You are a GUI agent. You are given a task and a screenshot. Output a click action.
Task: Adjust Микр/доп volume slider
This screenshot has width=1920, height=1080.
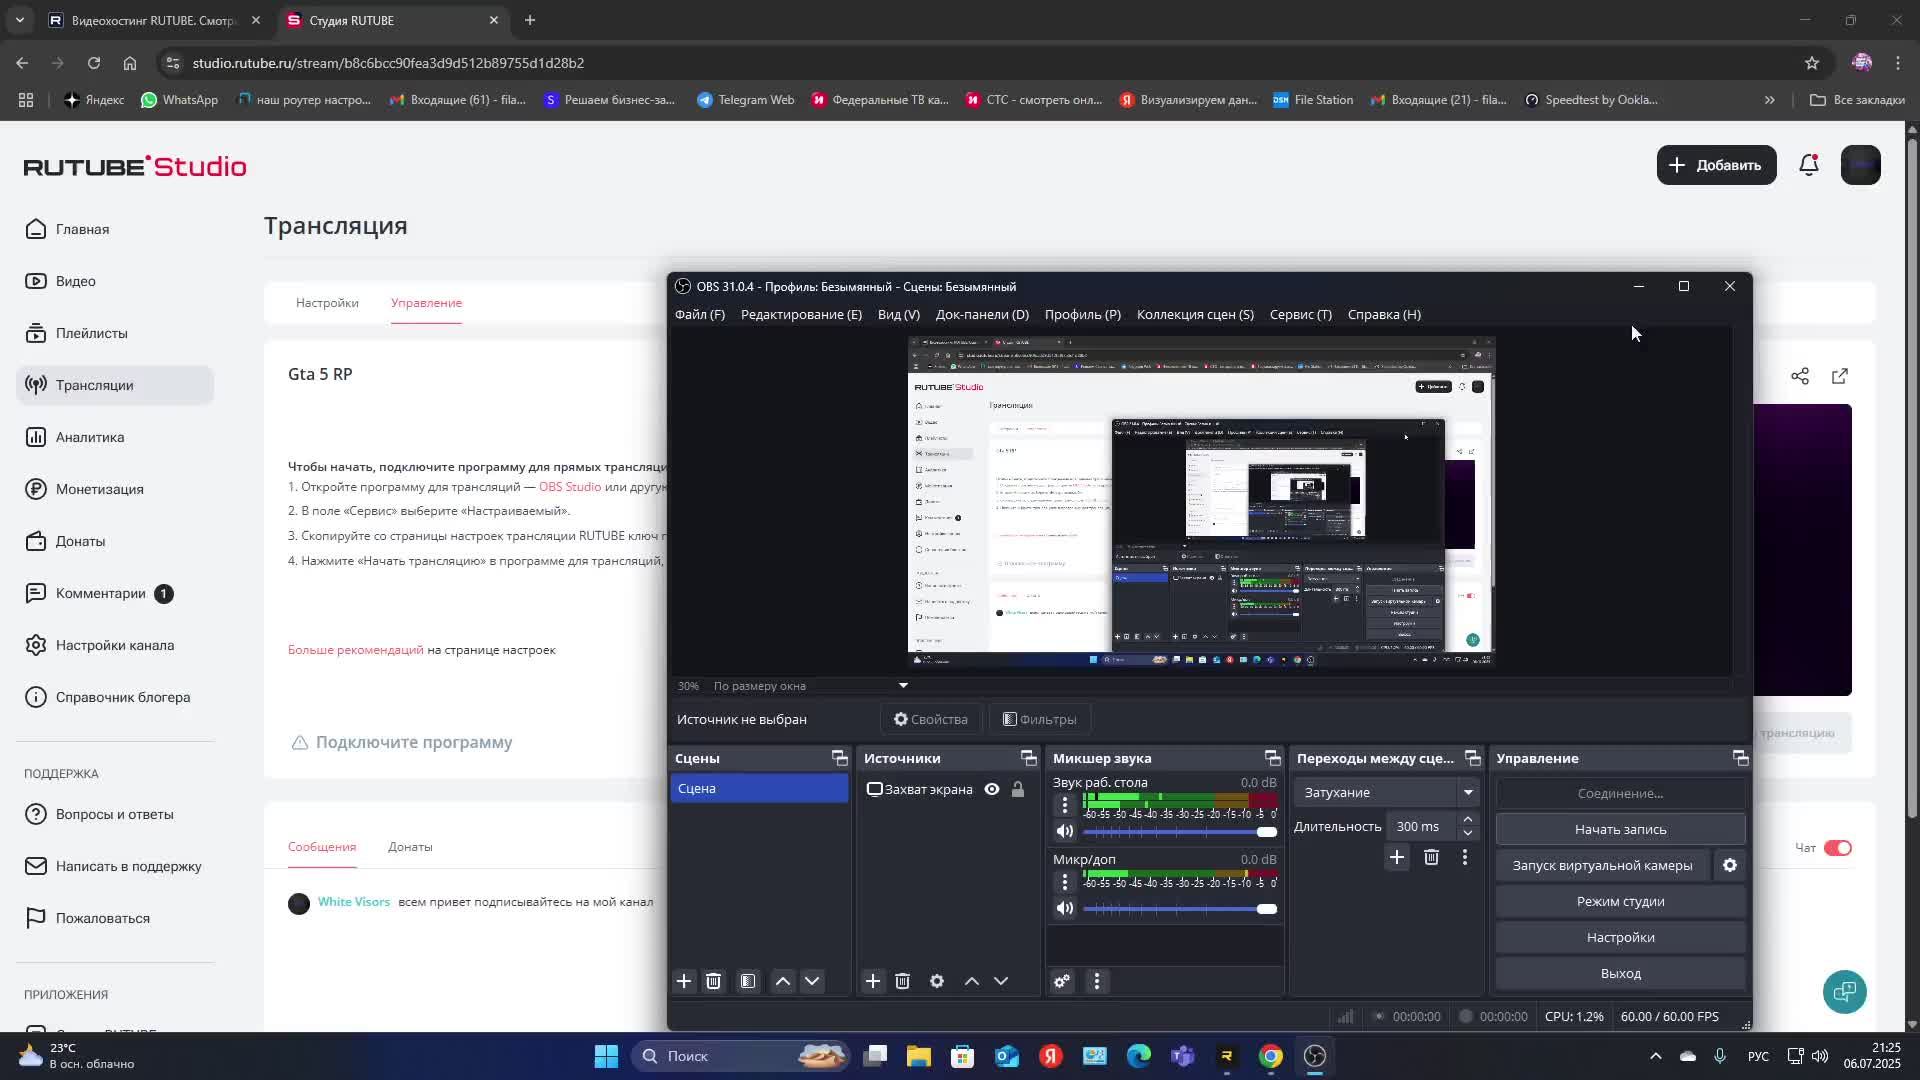click(x=1266, y=909)
